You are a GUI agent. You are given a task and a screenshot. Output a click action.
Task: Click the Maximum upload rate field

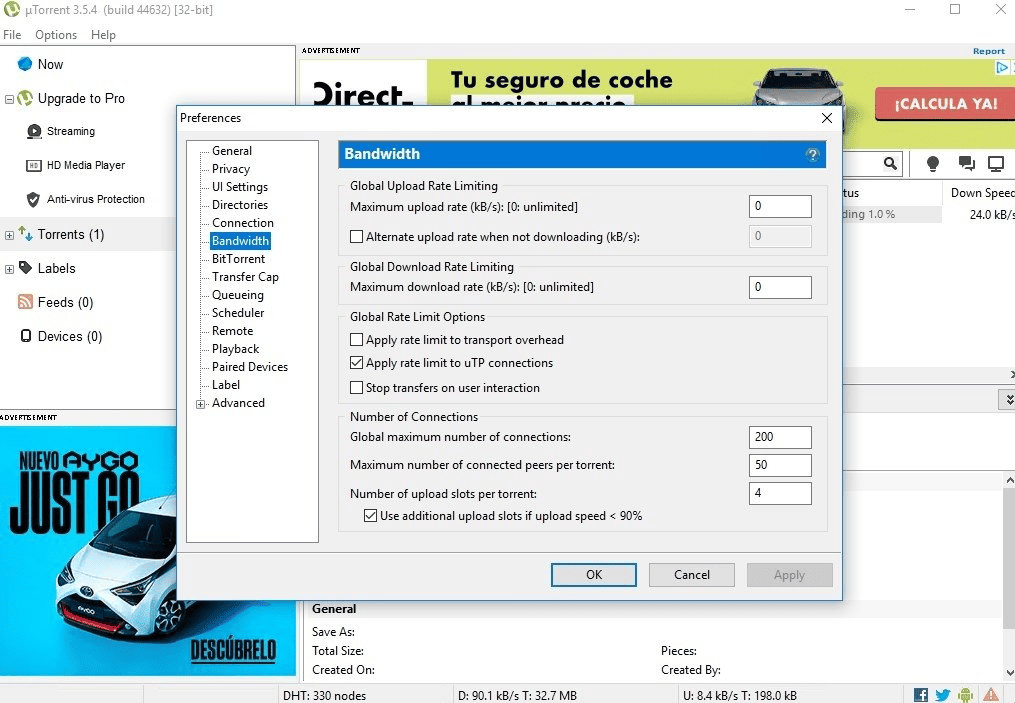click(x=780, y=206)
